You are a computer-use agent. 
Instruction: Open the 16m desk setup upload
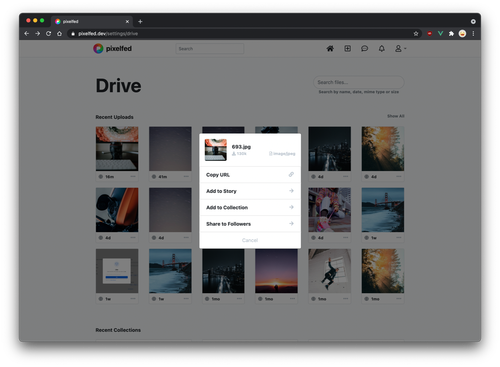[x=117, y=149]
